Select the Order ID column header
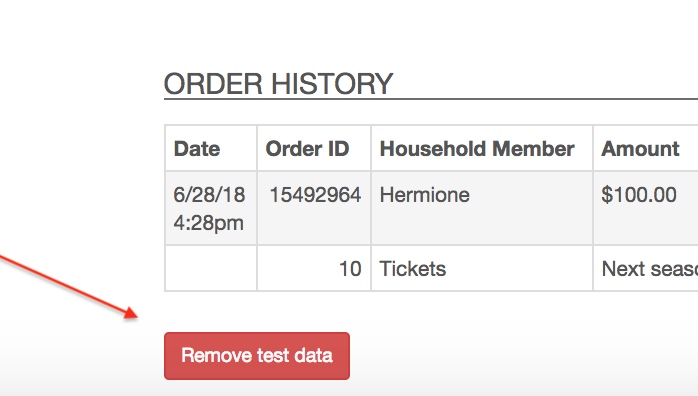The height and width of the screenshot is (396, 698). point(307,149)
